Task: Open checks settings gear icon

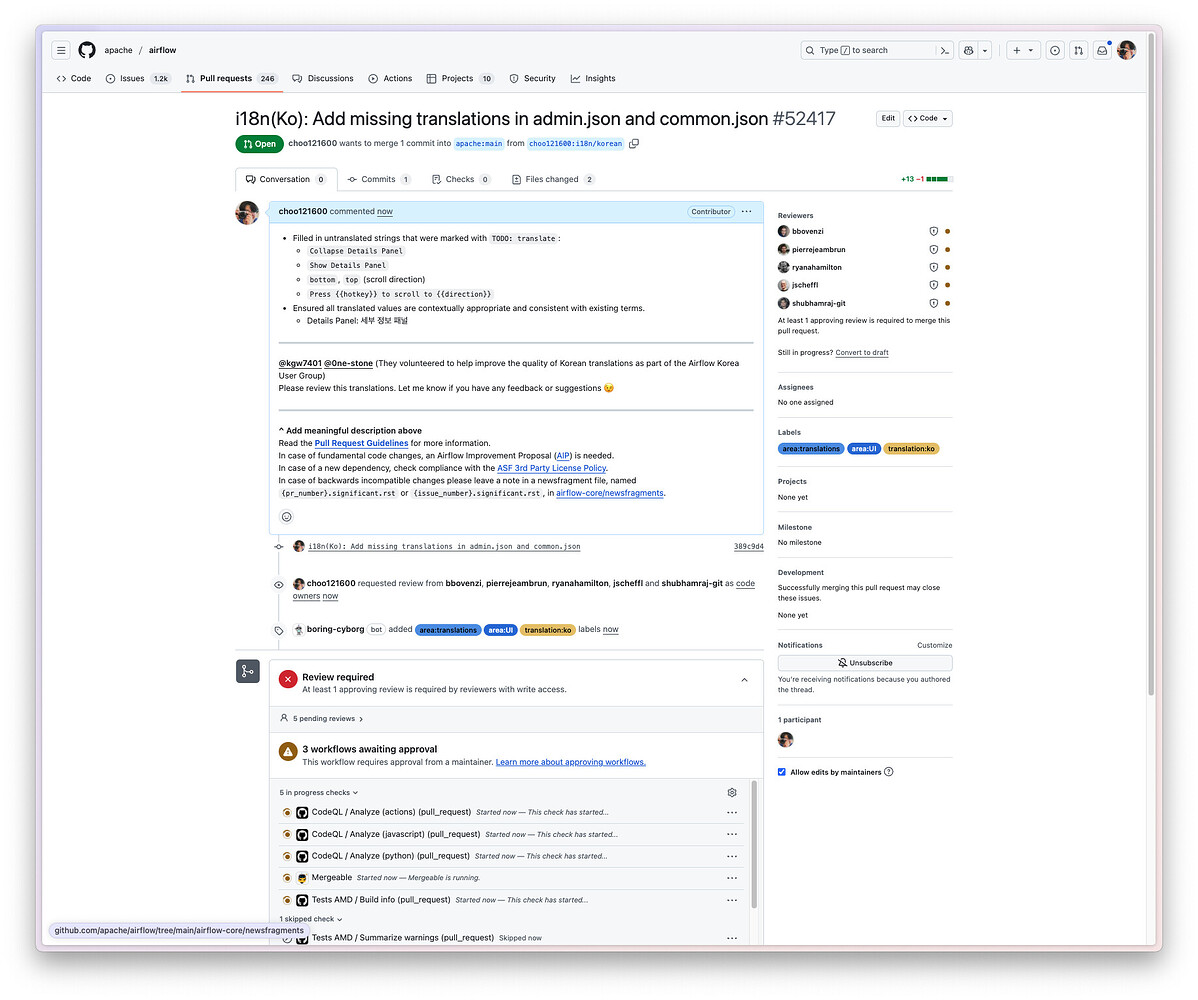Action: pos(731,793)
